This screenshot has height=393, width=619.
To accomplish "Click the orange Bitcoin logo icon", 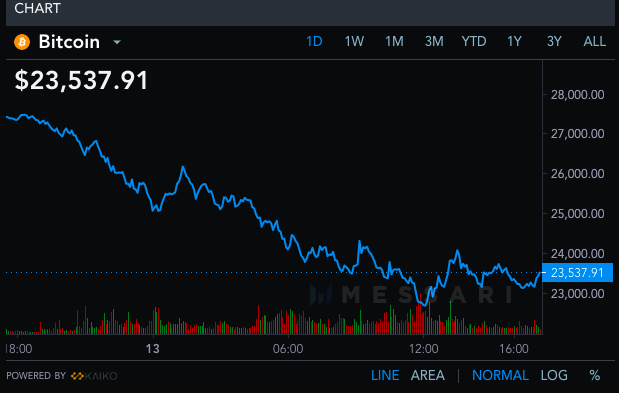I will tap(22, 42).
